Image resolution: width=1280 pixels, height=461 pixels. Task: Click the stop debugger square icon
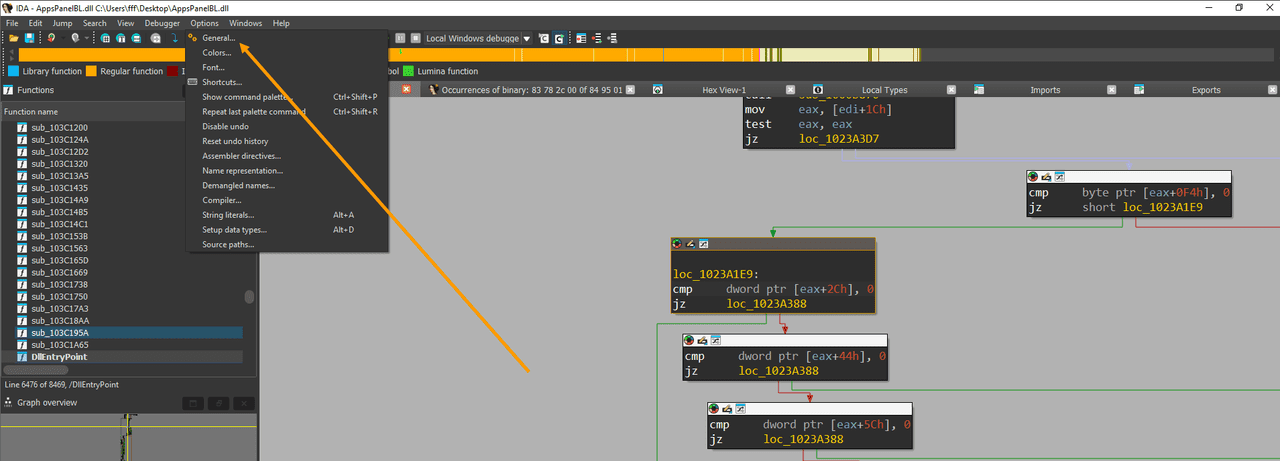click(415, 38)
